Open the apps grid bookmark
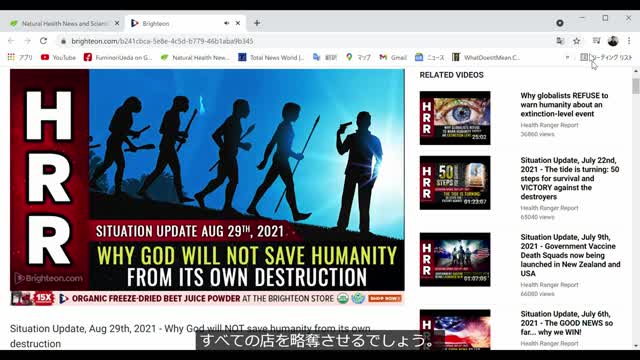Image resolution: width=640 pixels, height=360 pixels. click(x=20, y=58)
